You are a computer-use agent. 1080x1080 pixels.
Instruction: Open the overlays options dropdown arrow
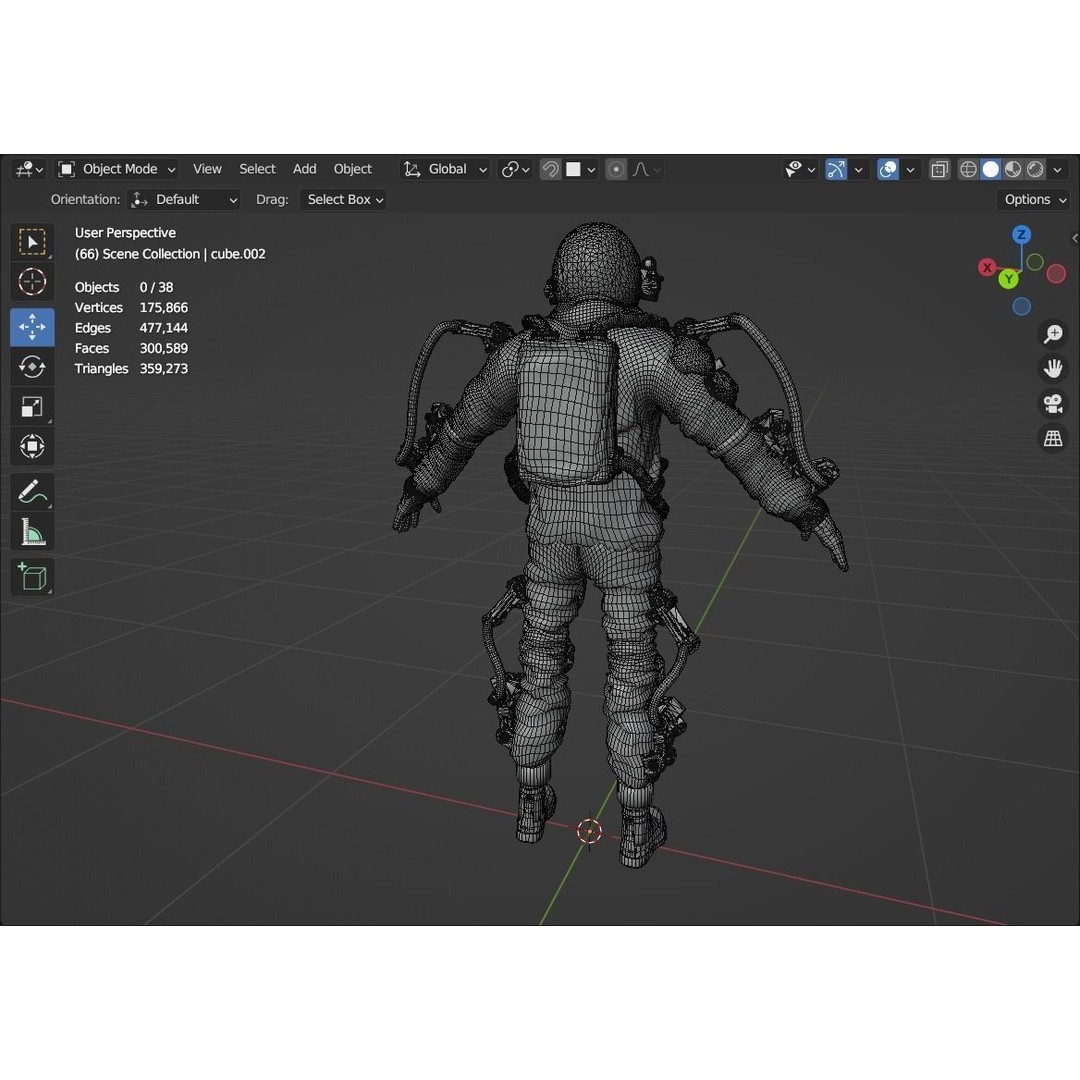tap(910, 169)
